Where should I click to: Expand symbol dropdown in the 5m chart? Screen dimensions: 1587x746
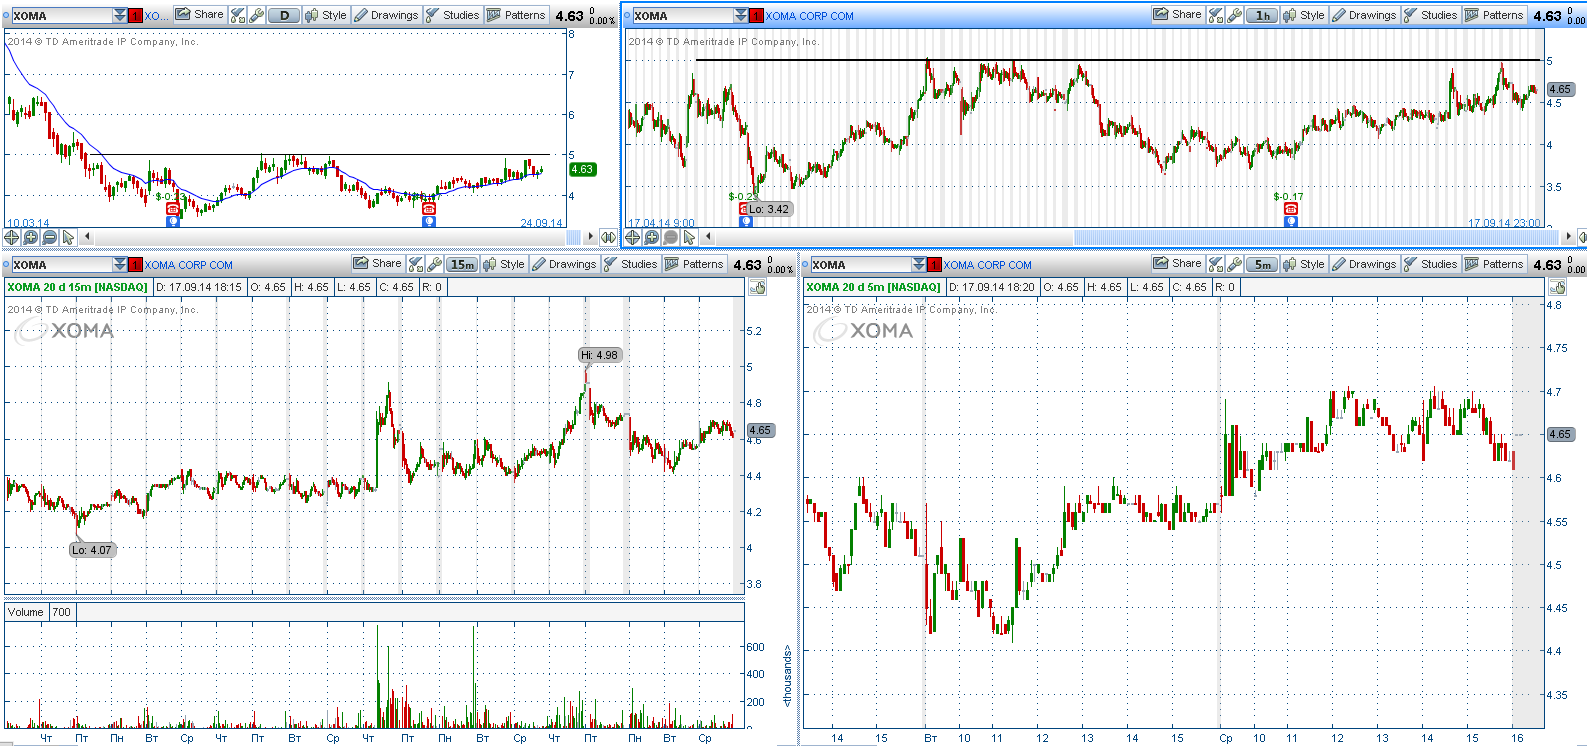919,264
